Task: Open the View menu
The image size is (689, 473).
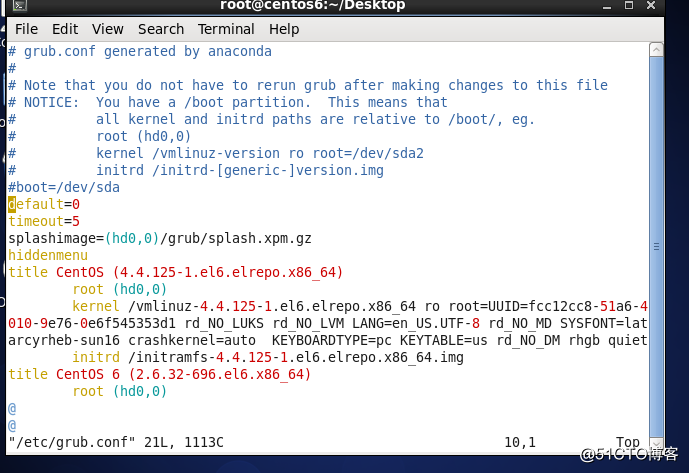Action: [x=108, y=29]
